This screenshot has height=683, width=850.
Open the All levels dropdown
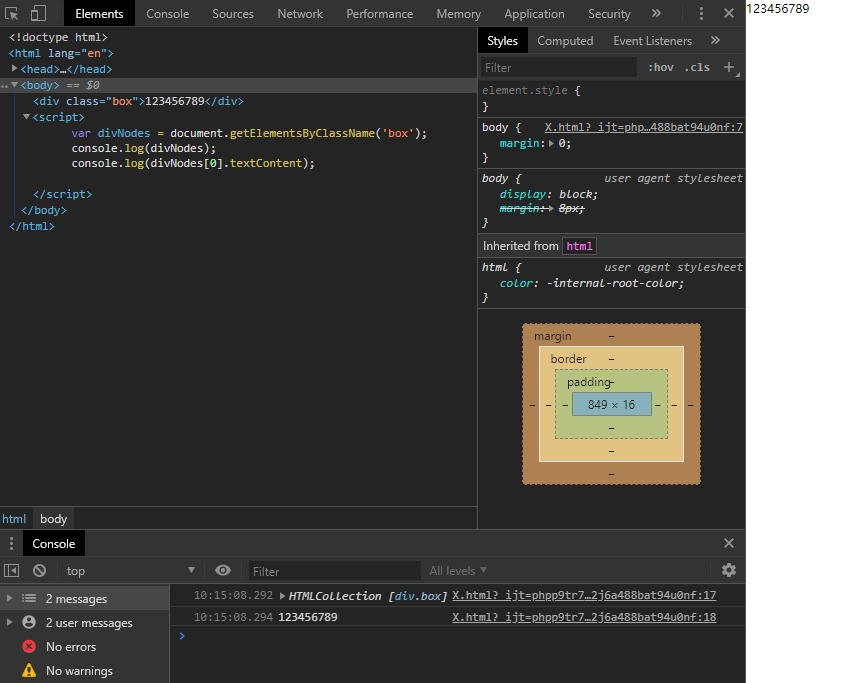click(458, 570)
